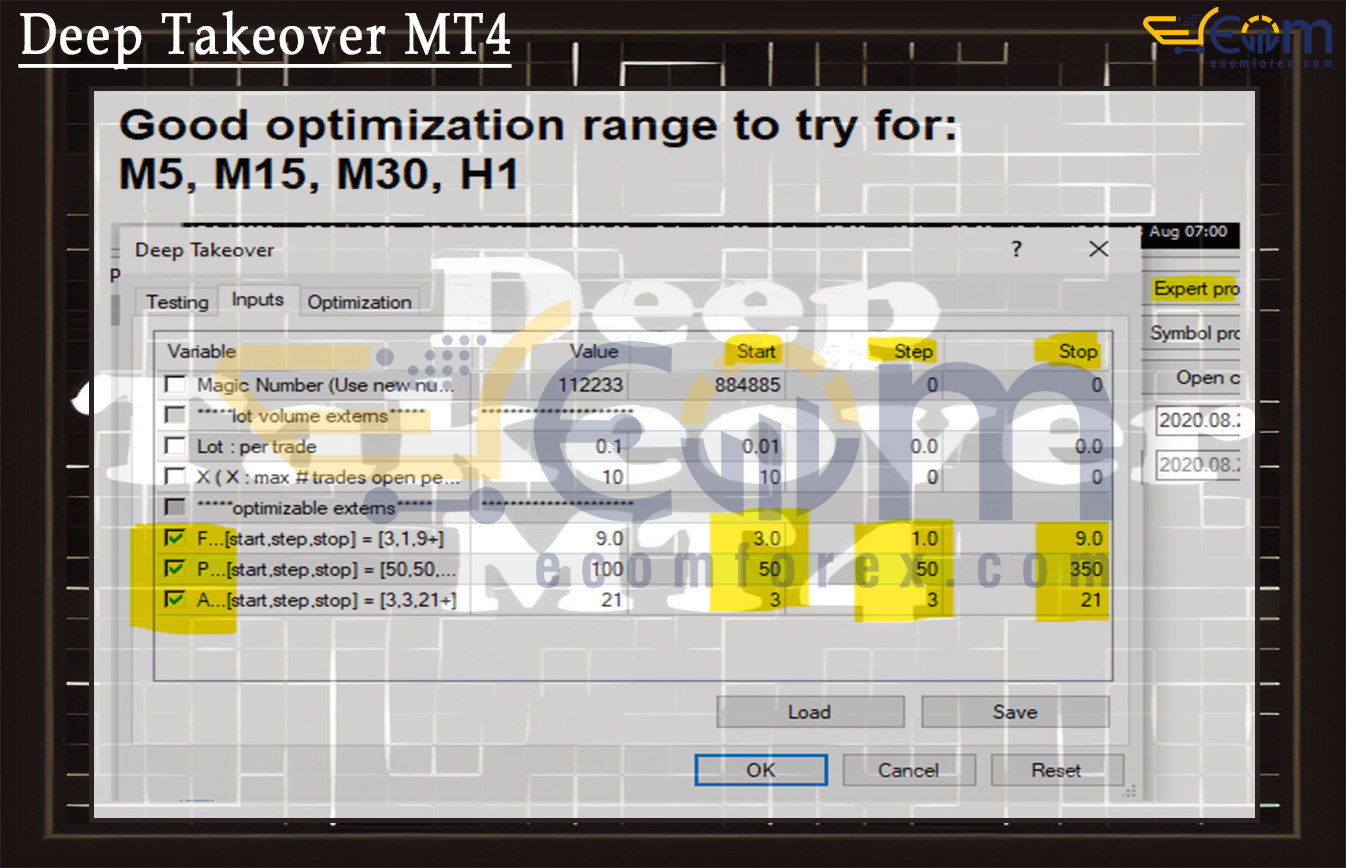Switch to the Testing tab
1346x868 pixels.
point(177,302)
